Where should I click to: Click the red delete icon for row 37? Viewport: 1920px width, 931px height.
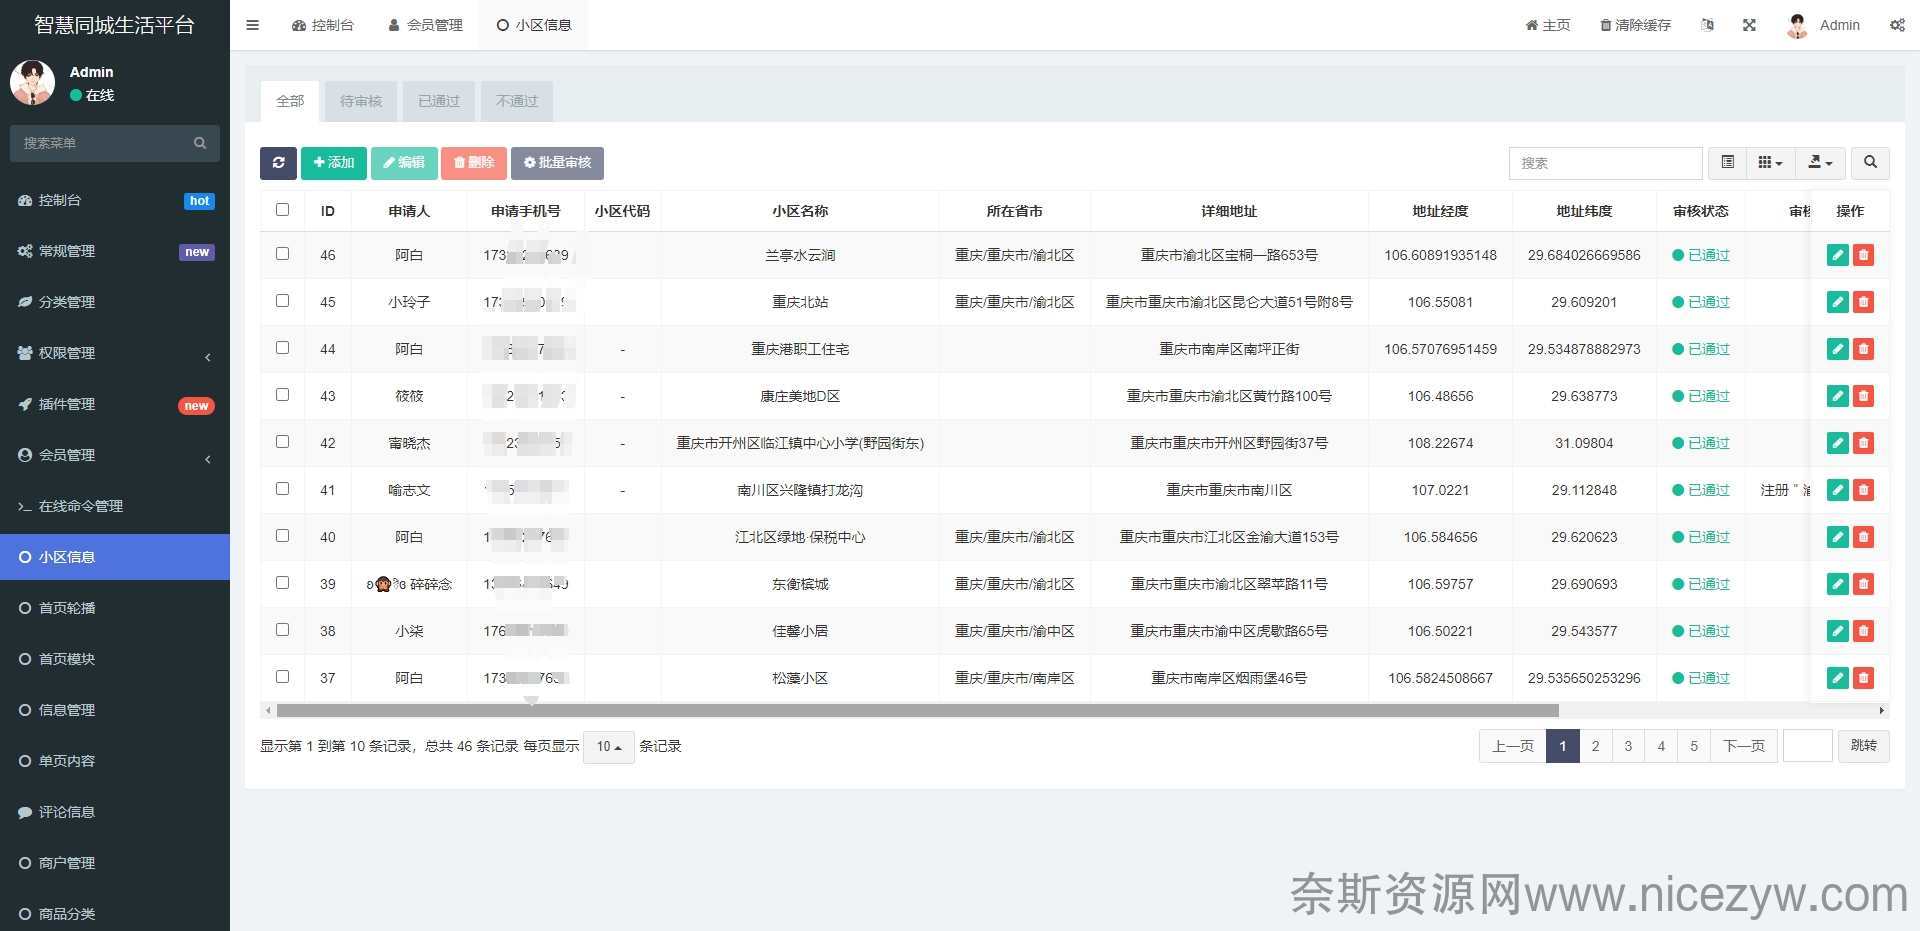(1863, 678)
